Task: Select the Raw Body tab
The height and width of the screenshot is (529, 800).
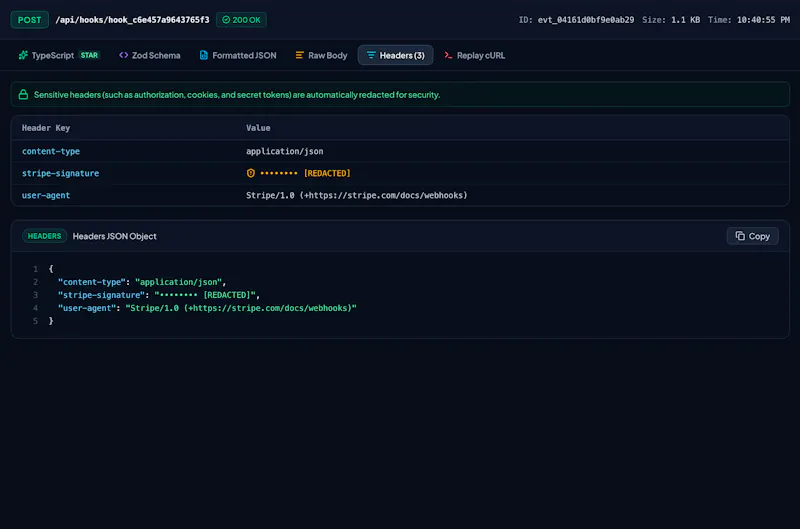Action: [x=321, y=55]
